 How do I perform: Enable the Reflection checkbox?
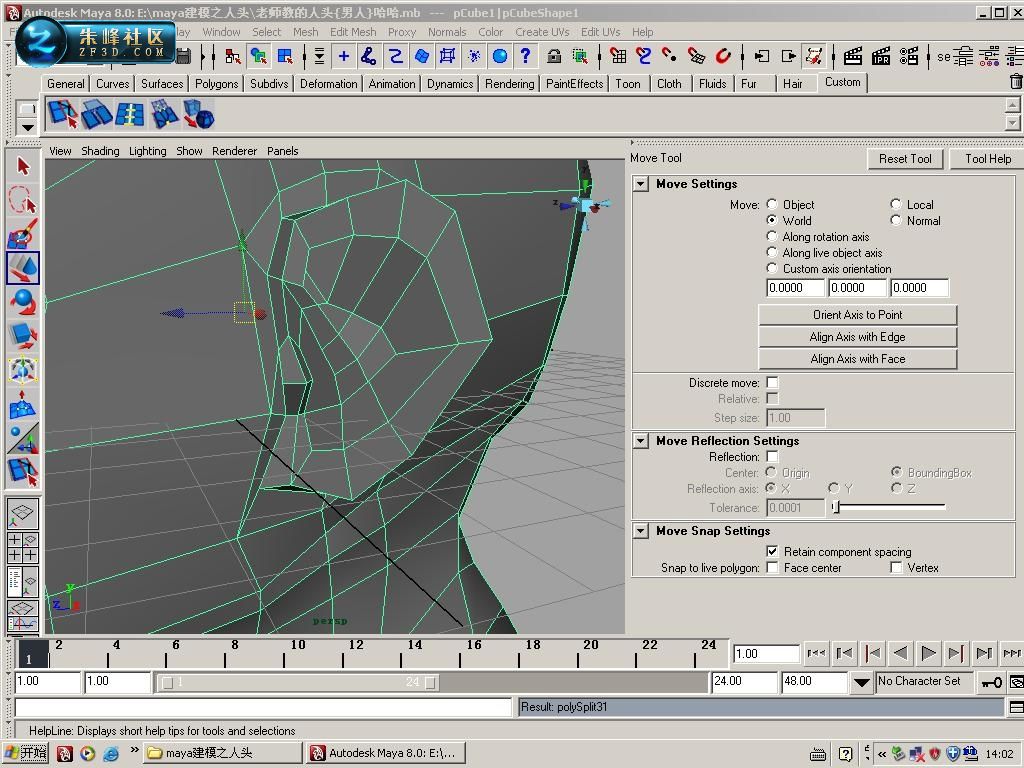[x=773, y=456]
